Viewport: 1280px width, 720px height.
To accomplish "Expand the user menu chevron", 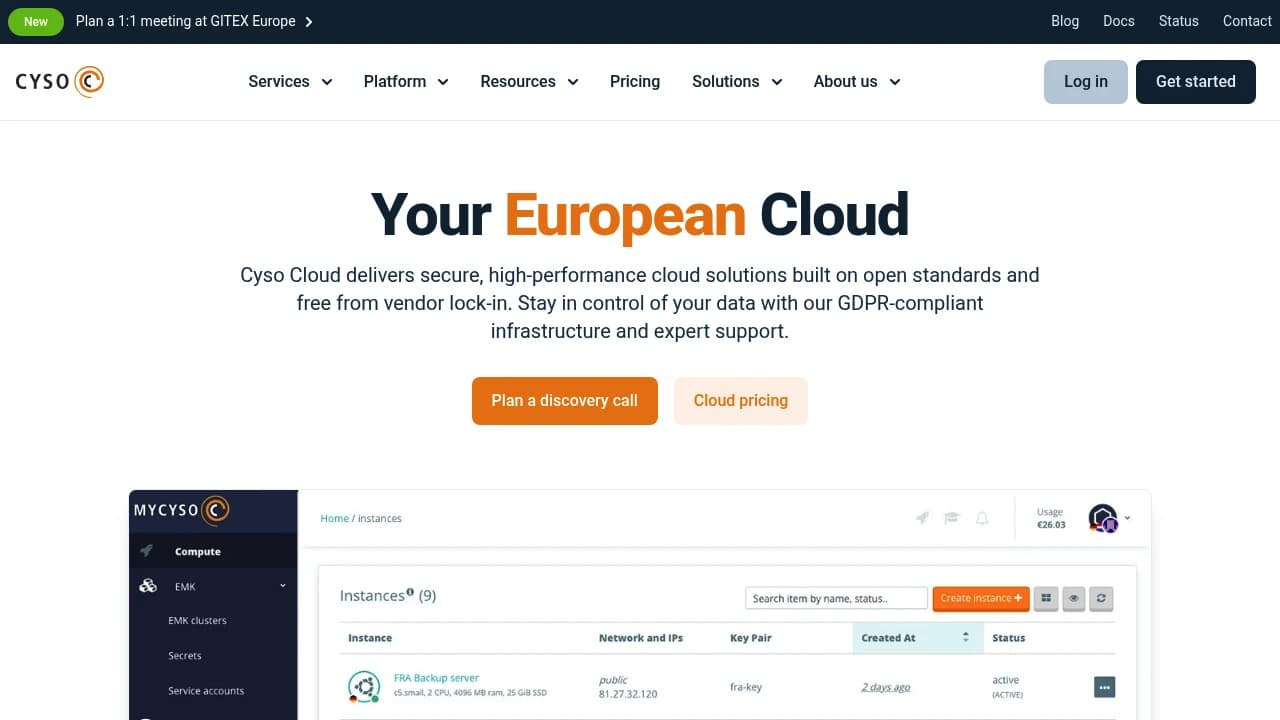I will [x=1128, y=518].
